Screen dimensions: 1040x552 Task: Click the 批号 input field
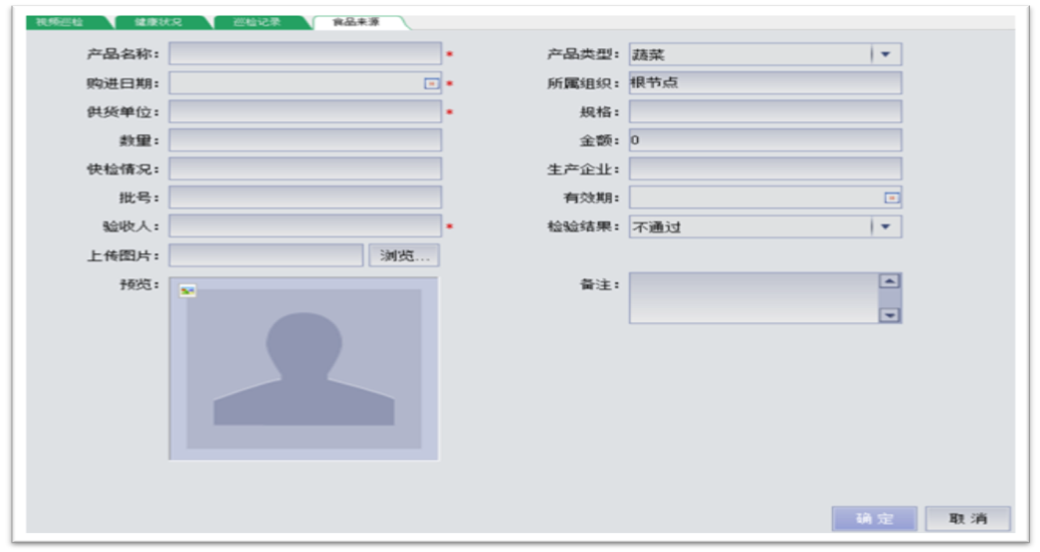305,197
